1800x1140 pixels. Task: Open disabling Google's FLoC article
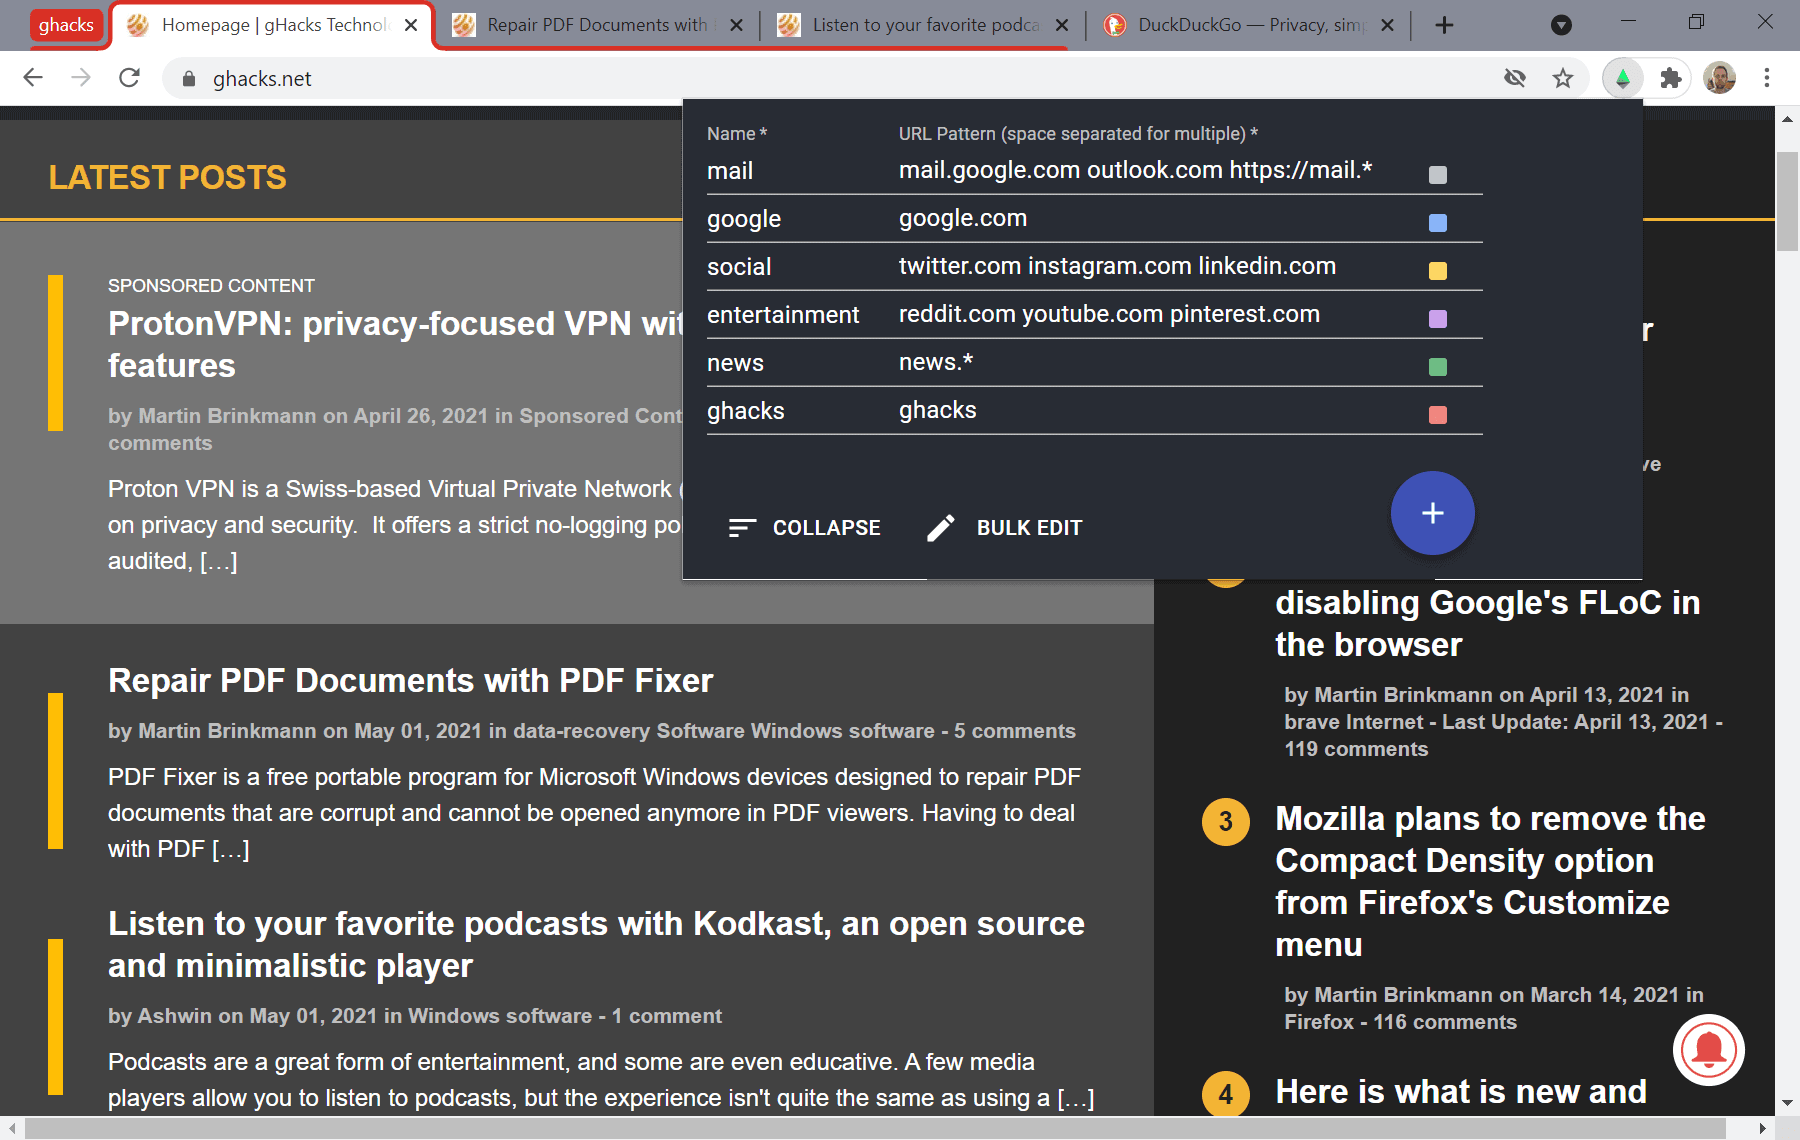(1487, 623)
